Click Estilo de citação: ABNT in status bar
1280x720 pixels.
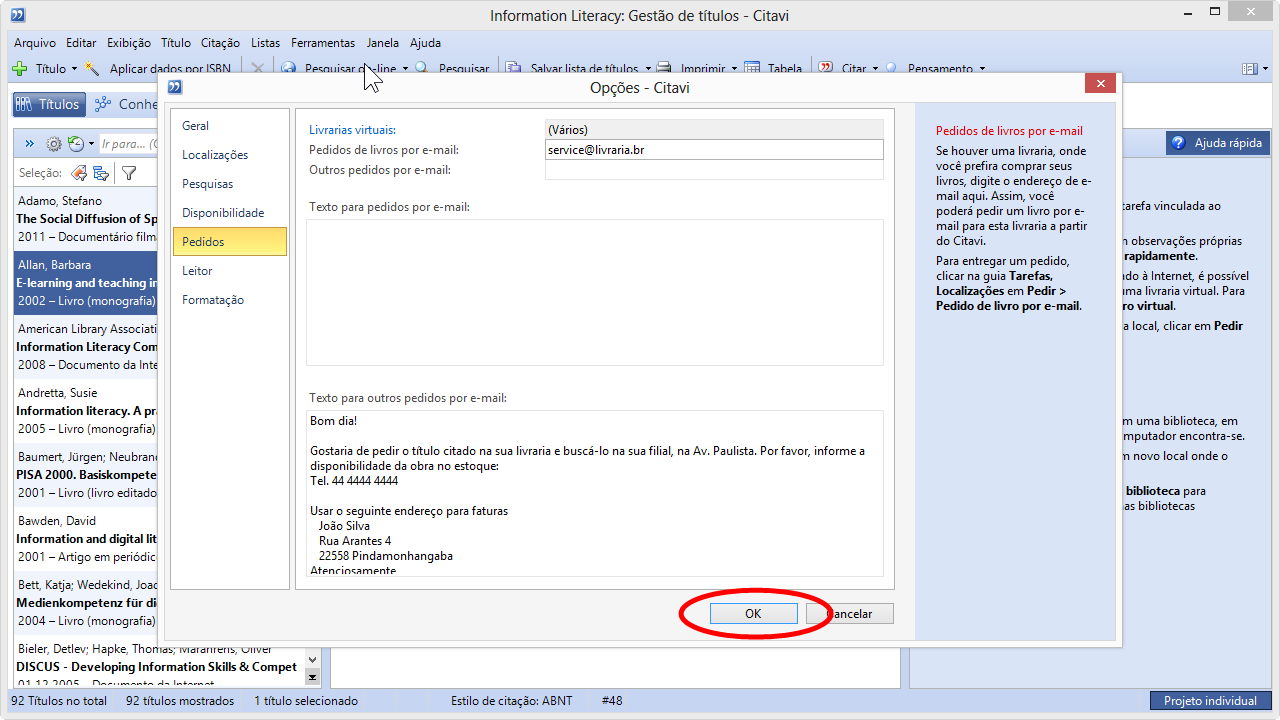[511, 701]
